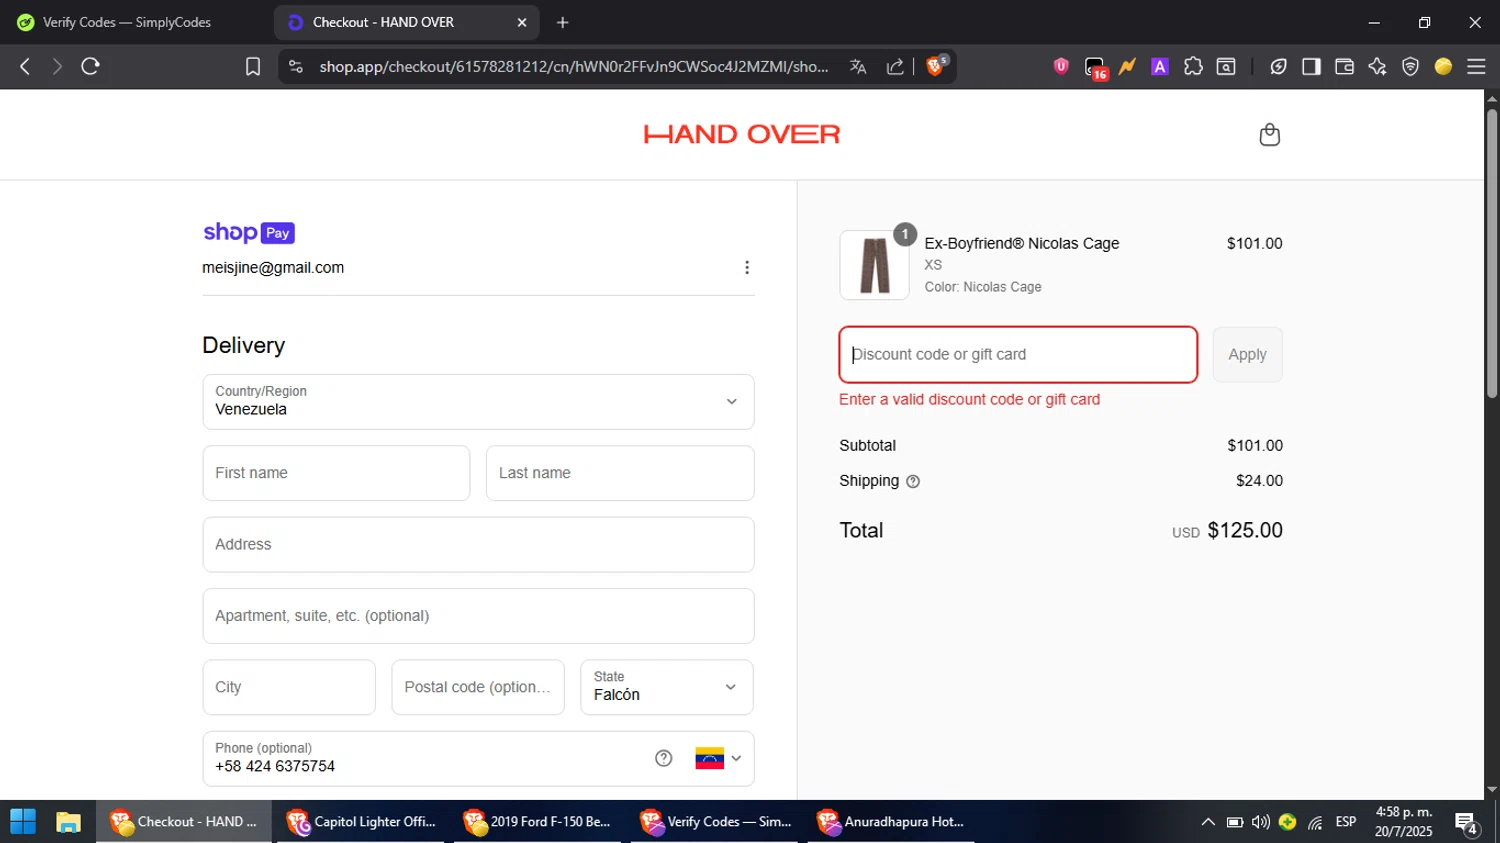Open the shopping bag cart icon
The image size is (1500, 843).
pos(1269,135)
